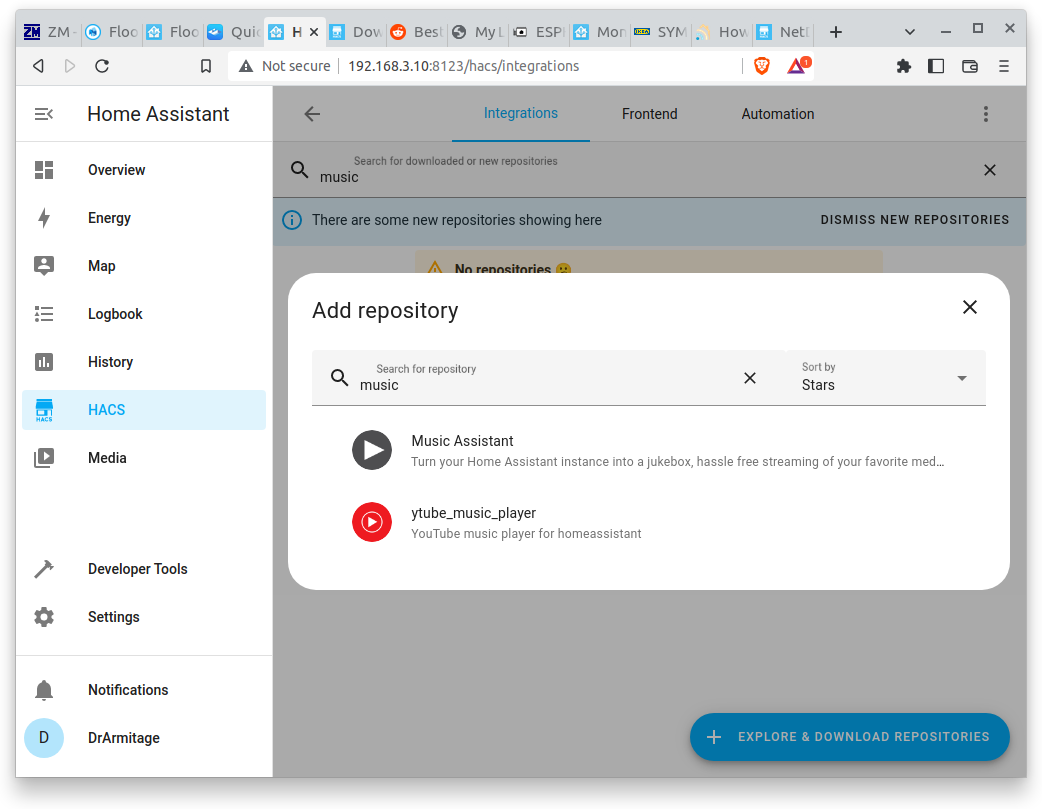Viewport: 1042px width, 809px height.
Task: Expand the browser tab search chevron
Action: click(x=910, y=32)
